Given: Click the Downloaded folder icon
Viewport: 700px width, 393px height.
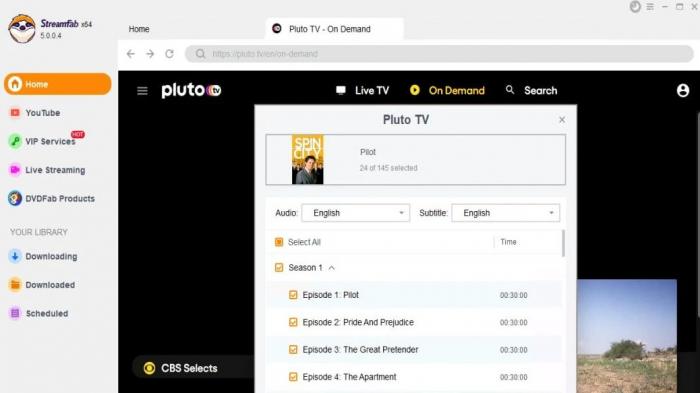Looking at the screenshot, I should (x=15, y=285).
